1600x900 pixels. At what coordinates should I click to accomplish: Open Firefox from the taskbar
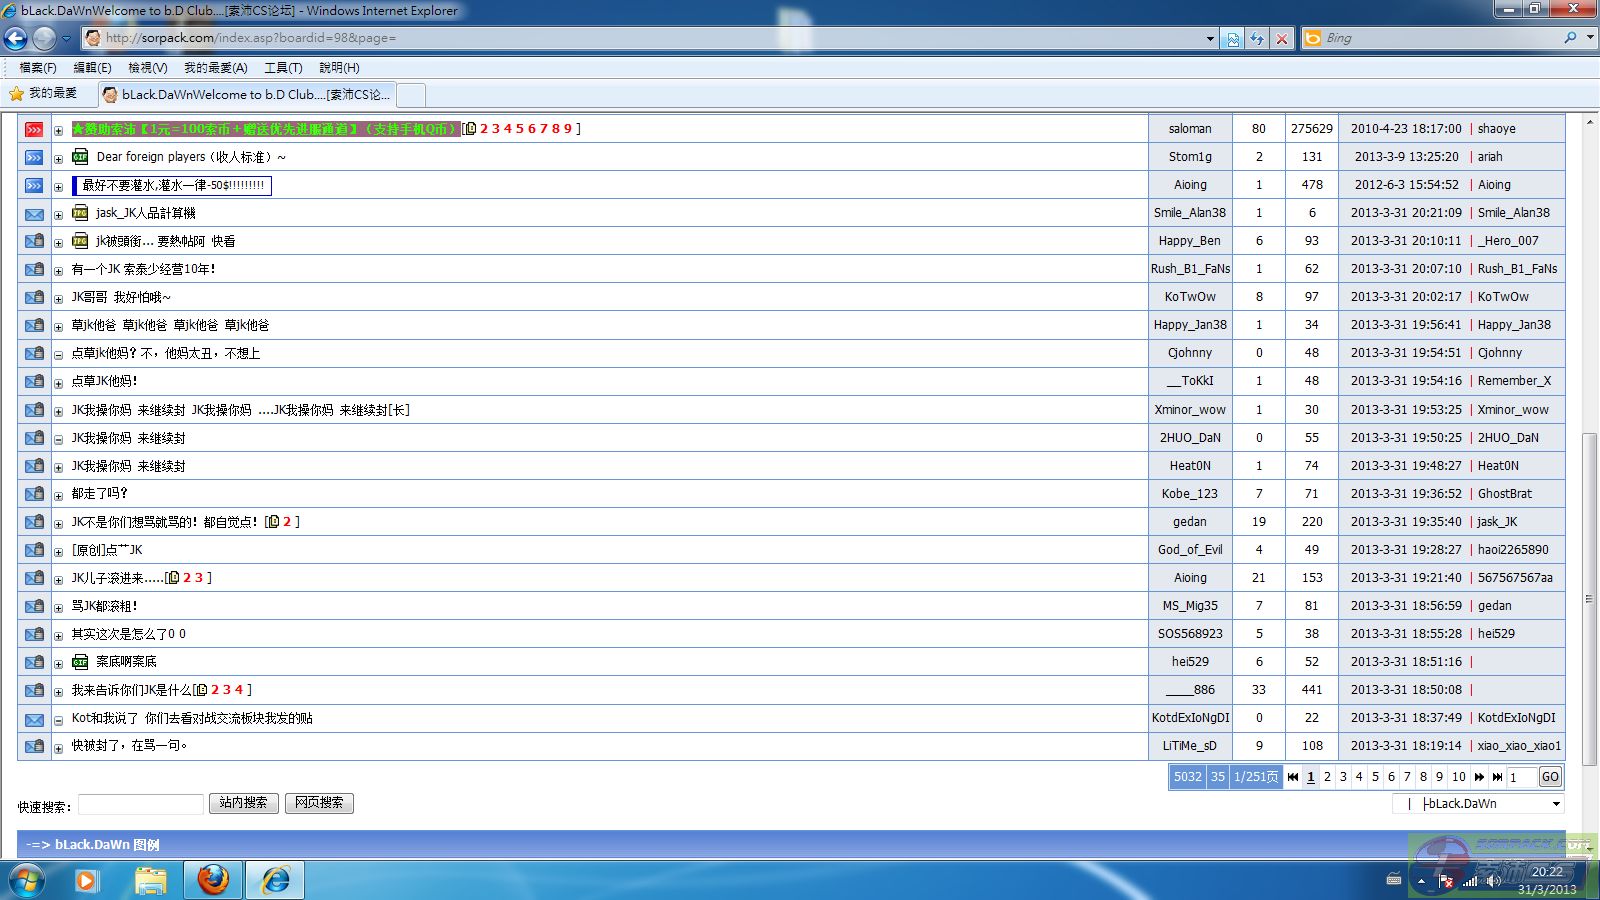(x=212, y=880)
